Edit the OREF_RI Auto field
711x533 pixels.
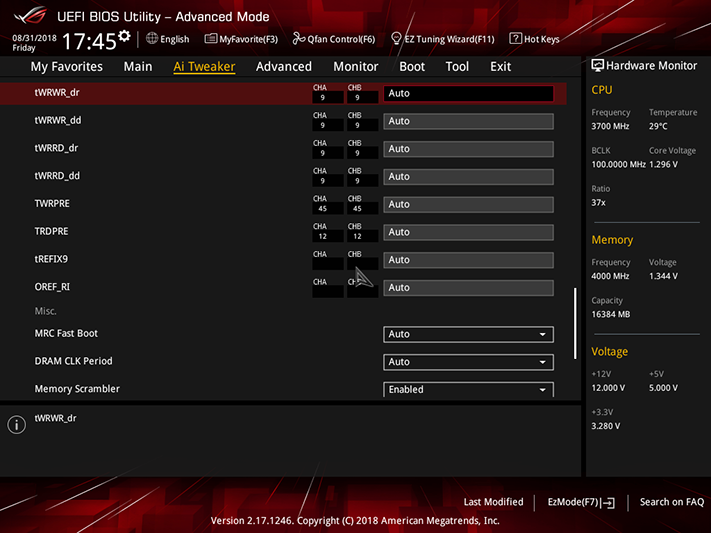(468, 288)
